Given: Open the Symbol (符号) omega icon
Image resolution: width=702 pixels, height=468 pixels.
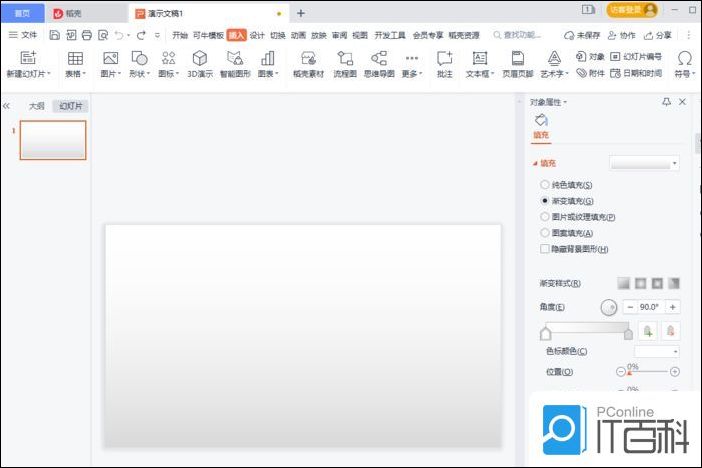Looking at the screenshot, I should [684, 58].
